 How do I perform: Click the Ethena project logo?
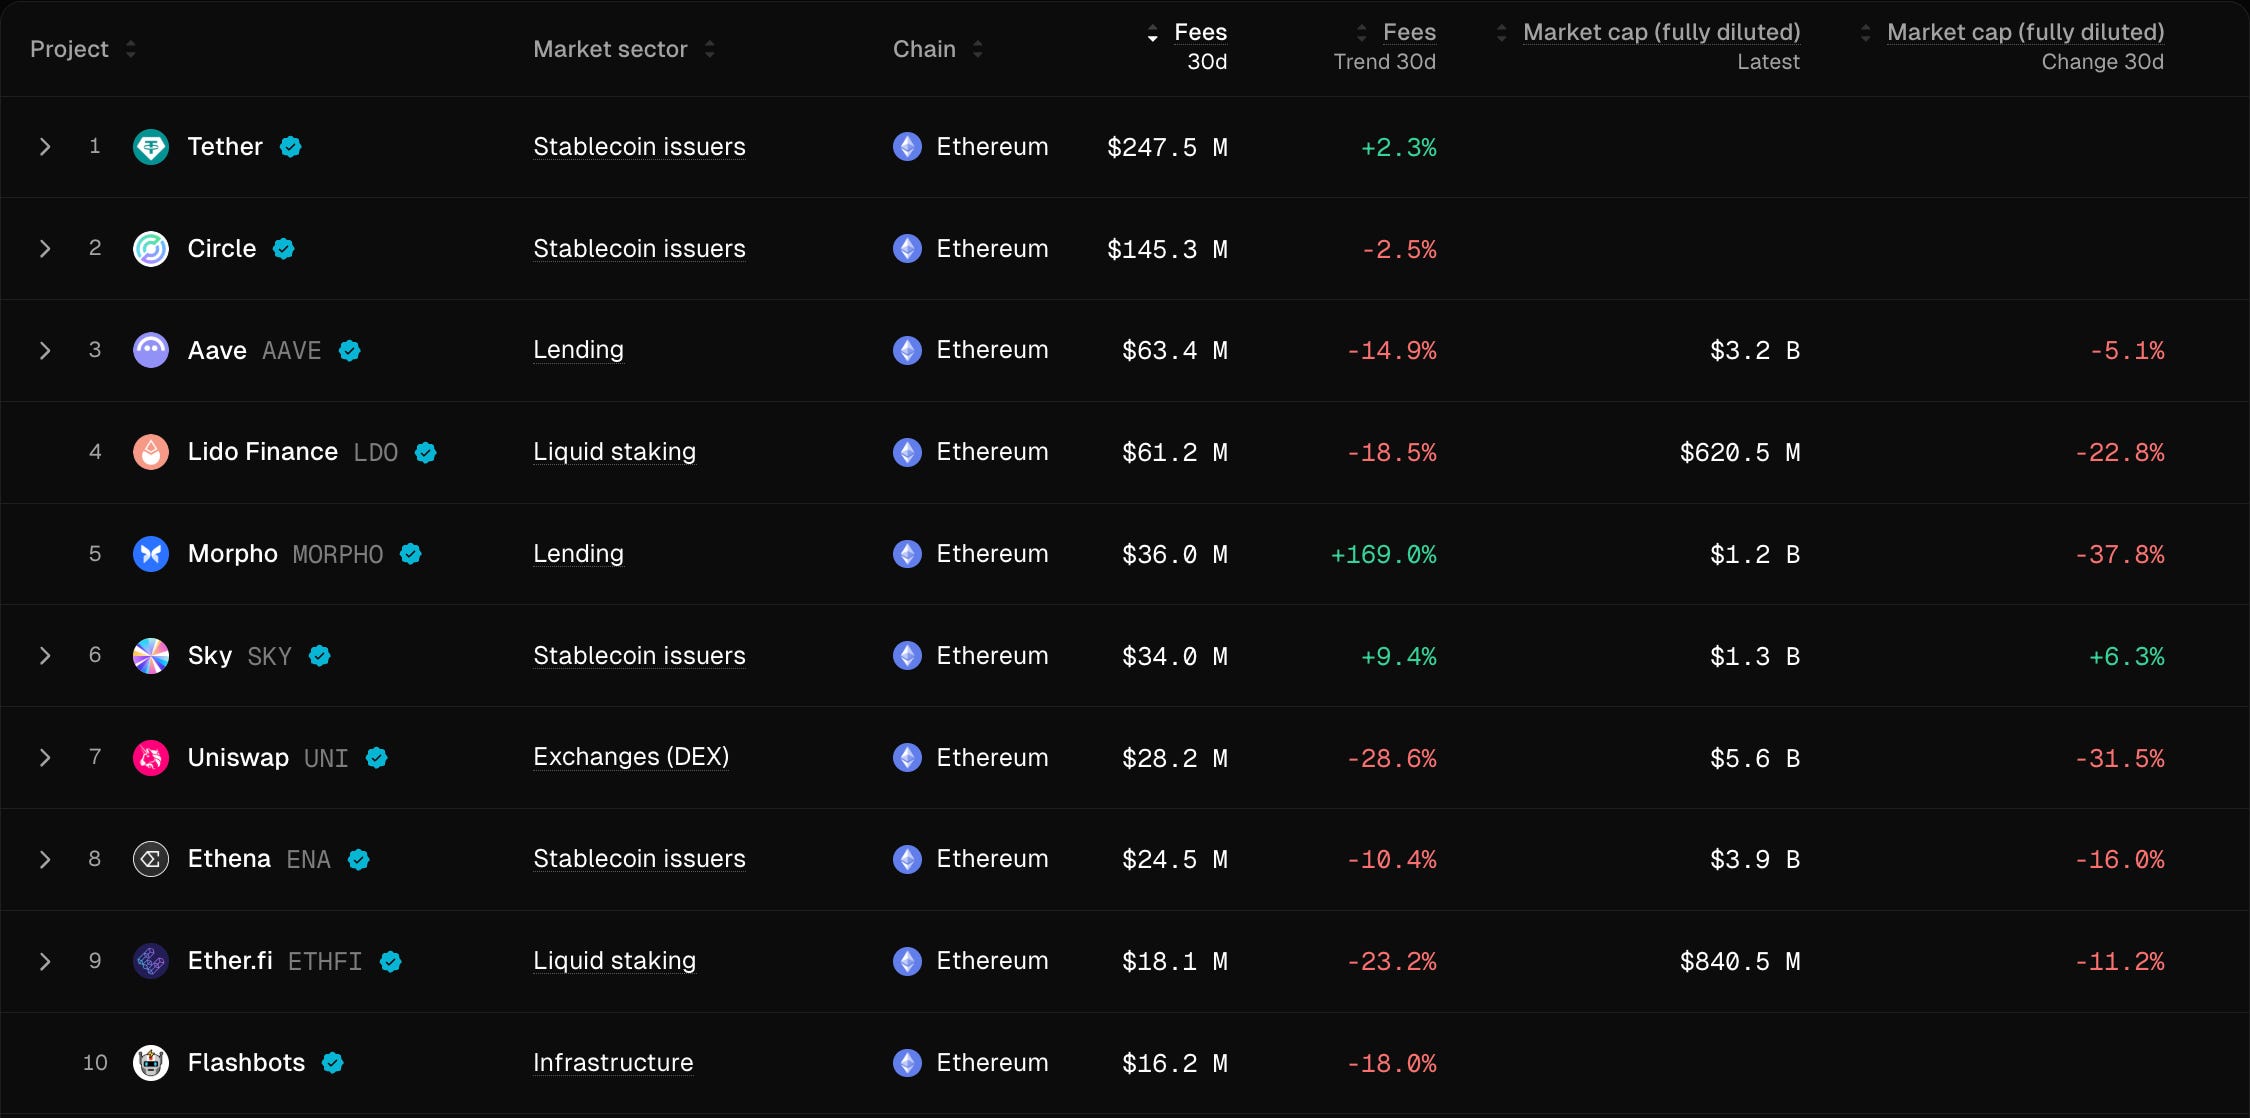click(x=151, y=858)
